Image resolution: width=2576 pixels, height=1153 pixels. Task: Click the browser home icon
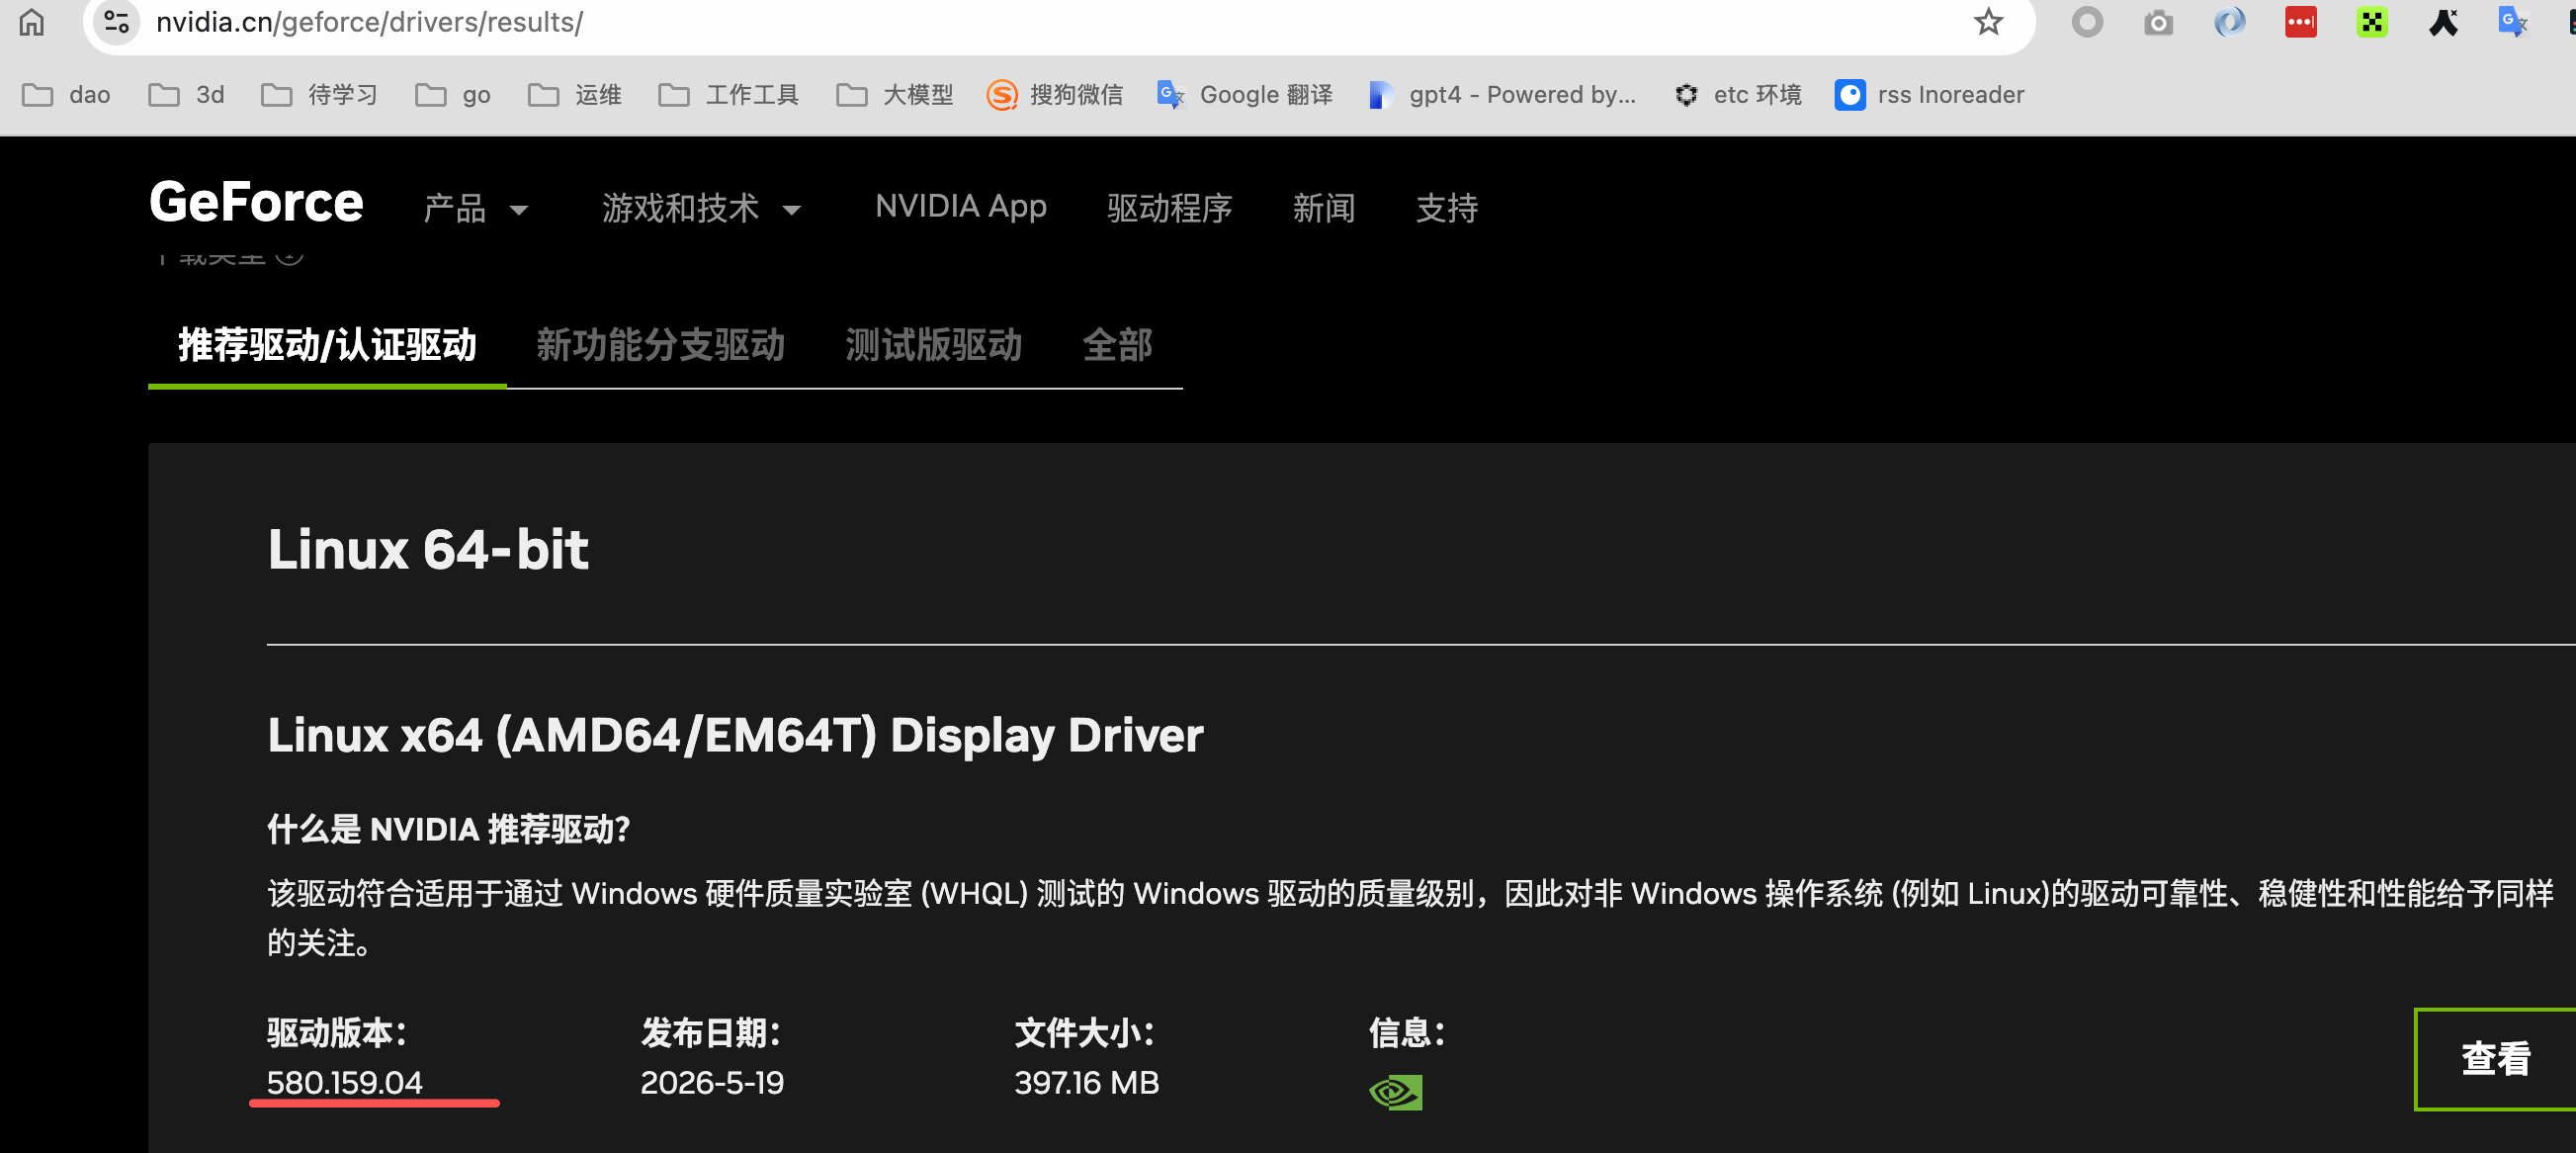(x=32, y=21)
